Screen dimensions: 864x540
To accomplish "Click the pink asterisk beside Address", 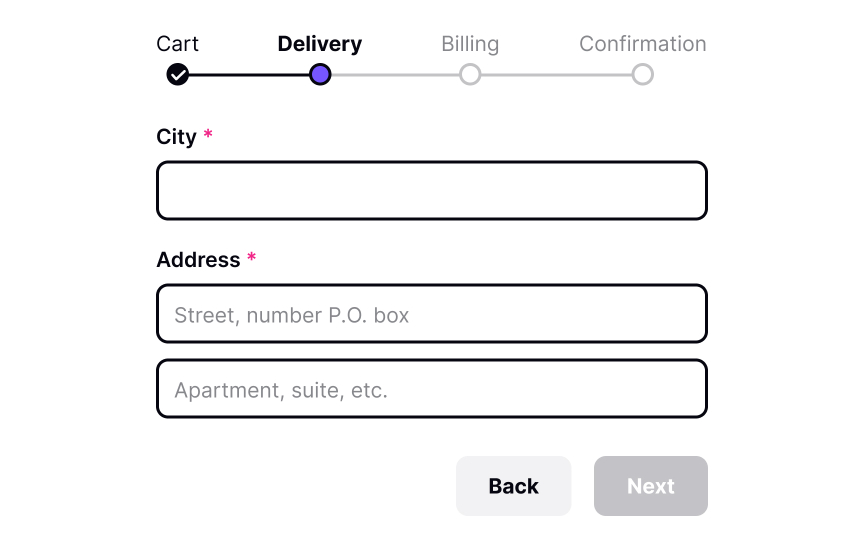I will coord(252,257).
